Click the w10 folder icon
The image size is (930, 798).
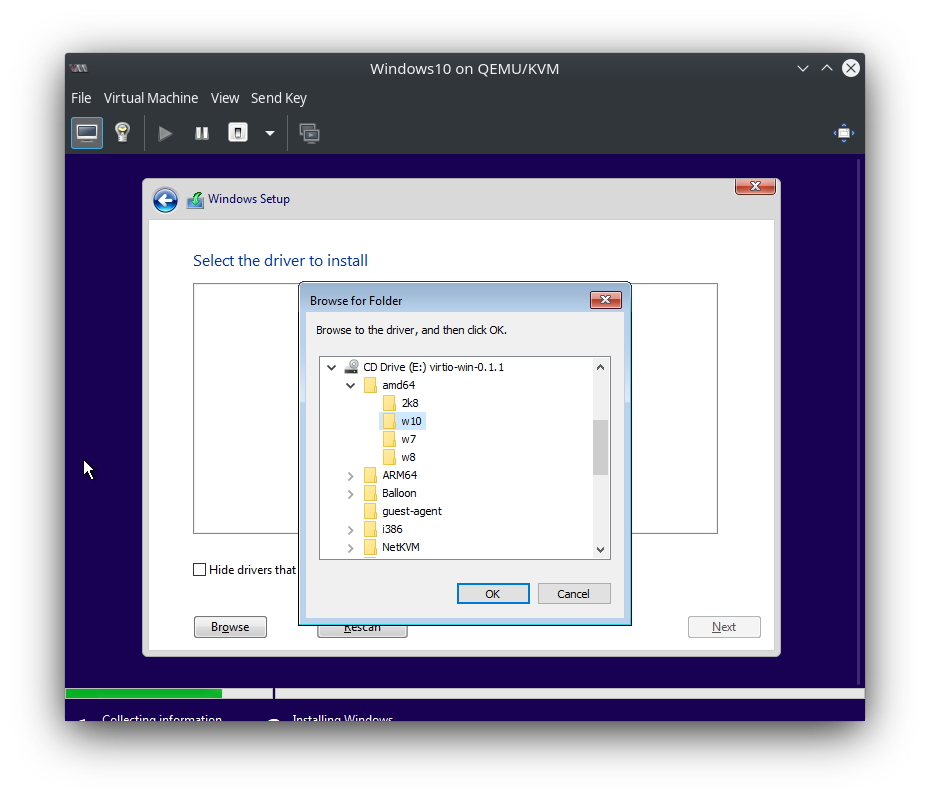pyautogui.click(x=389, y=421)
